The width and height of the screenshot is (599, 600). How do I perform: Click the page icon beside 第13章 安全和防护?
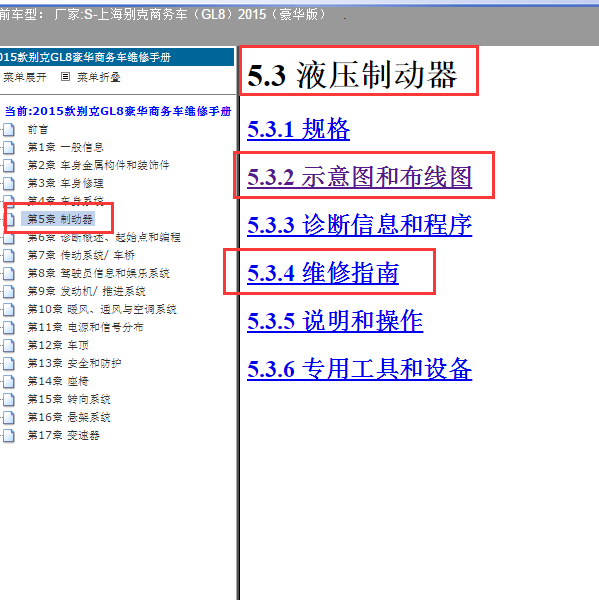(9, 364)
